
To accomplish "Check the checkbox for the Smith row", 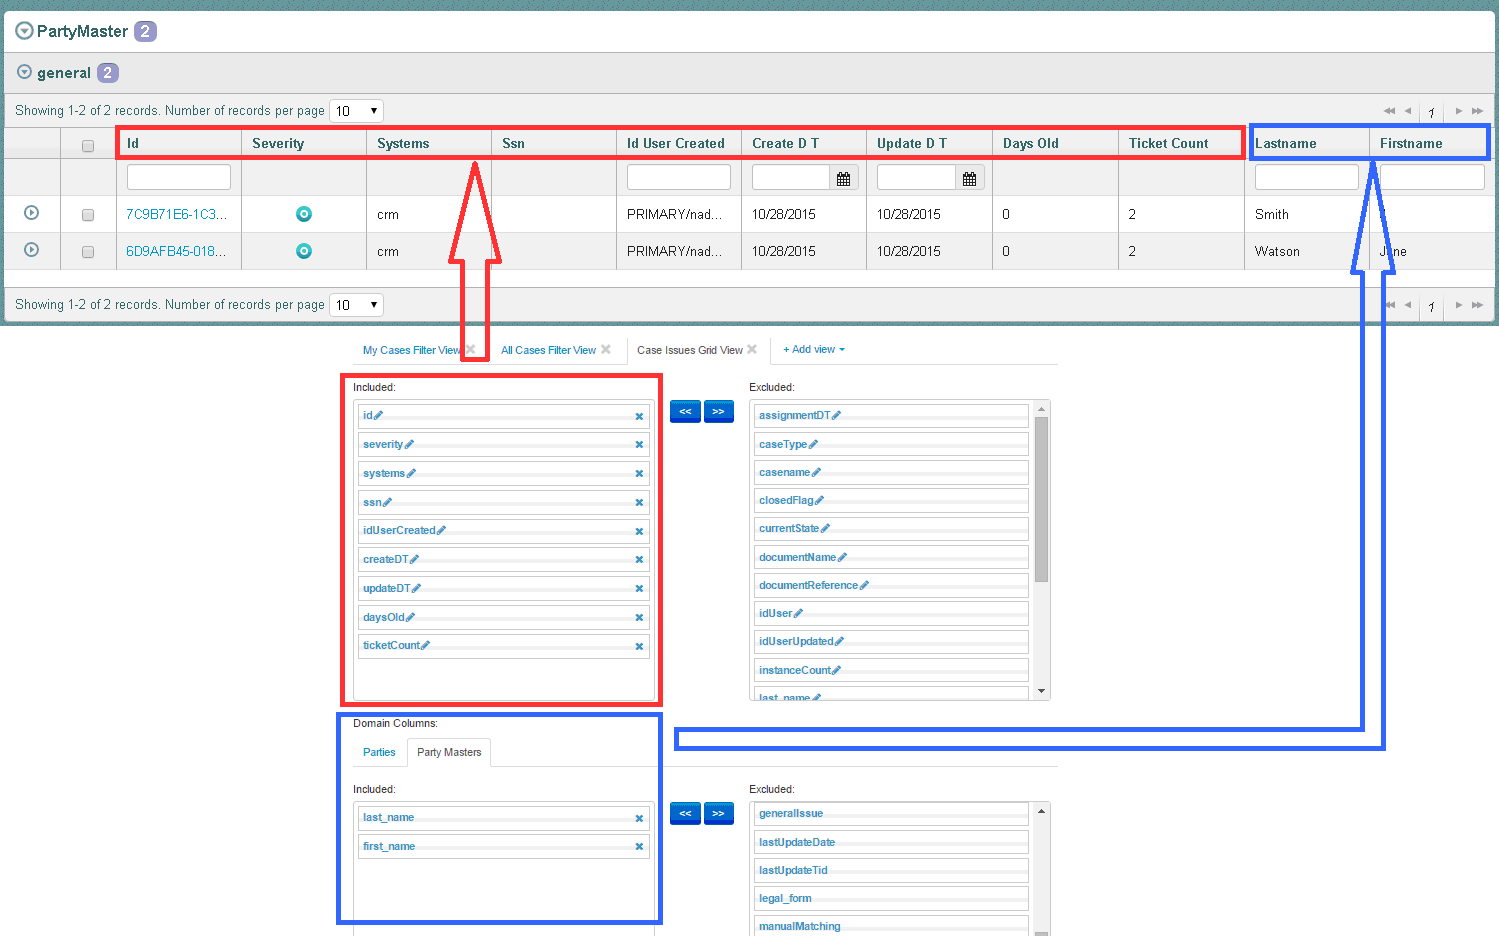I will 88,215.
